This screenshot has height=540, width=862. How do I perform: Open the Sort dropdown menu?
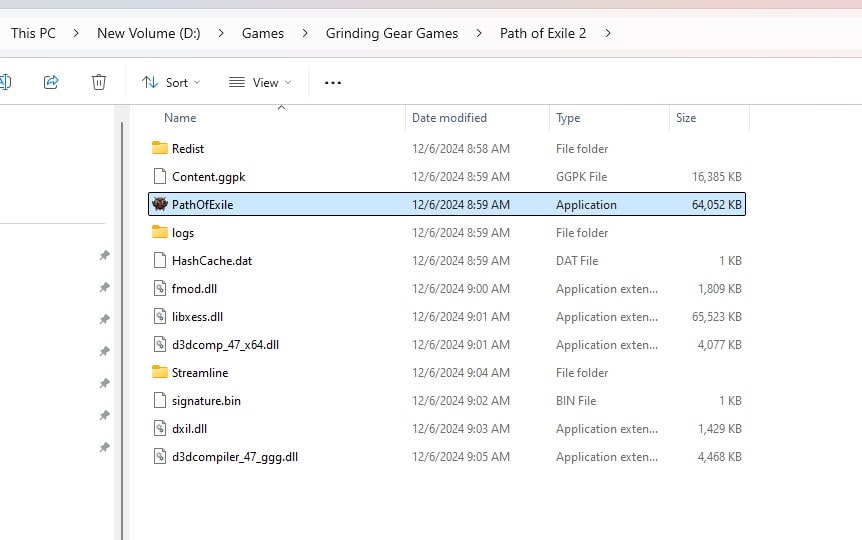click(x=171, y=82)
